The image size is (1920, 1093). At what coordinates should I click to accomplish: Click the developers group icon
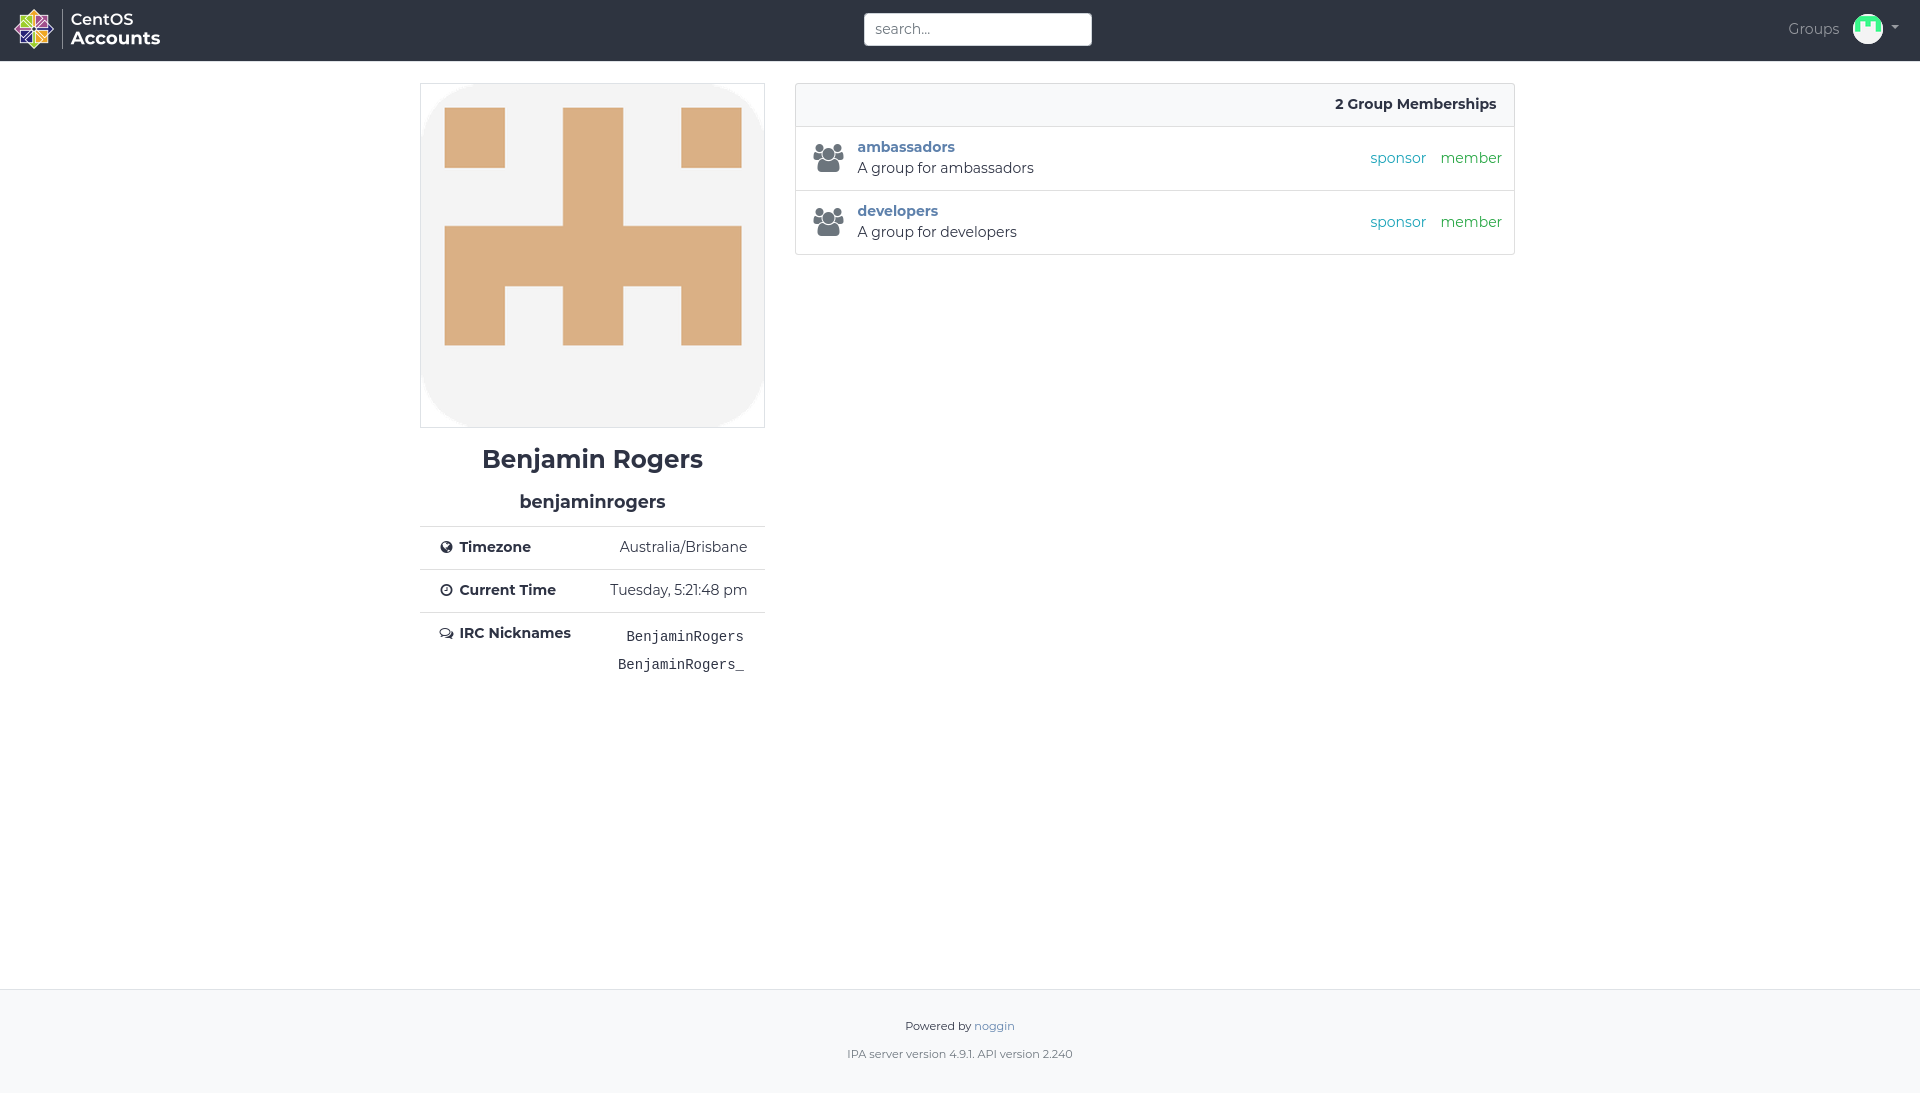click(828, 222)
